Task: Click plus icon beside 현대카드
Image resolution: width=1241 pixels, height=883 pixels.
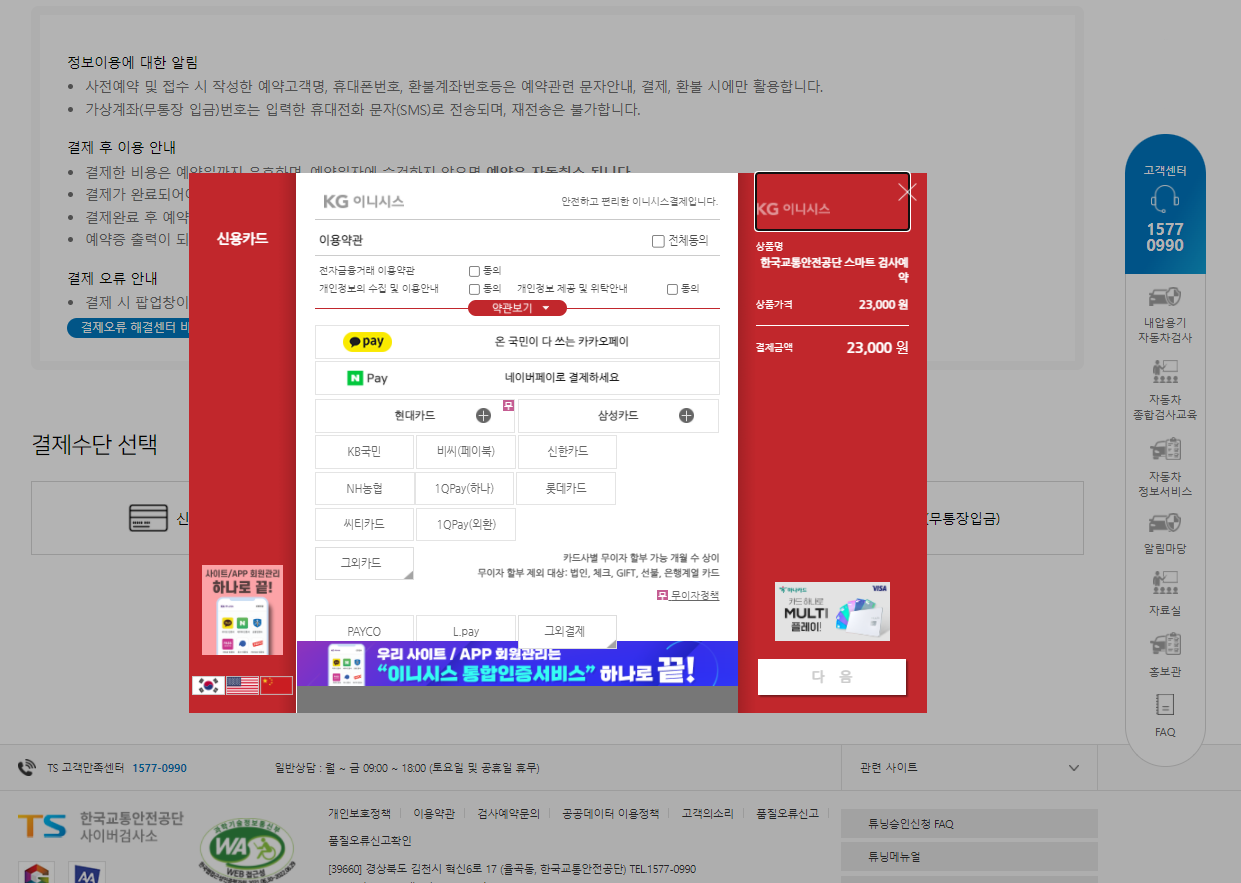Action: [483, 416]
